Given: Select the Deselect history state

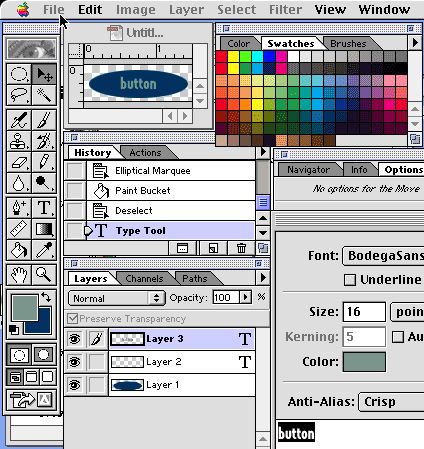Looking at the screenshot, I should coord(170,211).
